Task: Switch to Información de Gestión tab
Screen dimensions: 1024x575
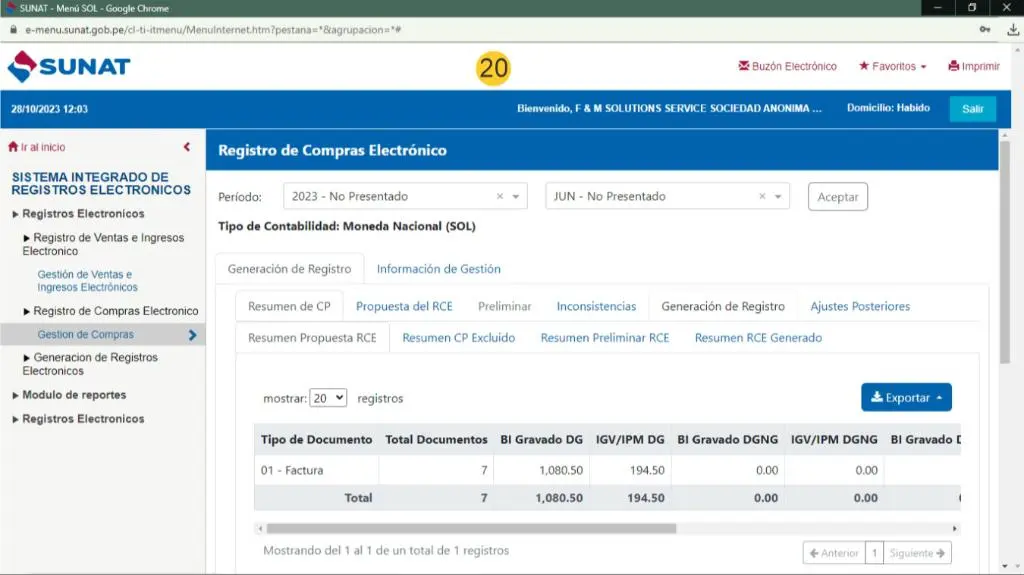Action: click(x=438, y=269)
